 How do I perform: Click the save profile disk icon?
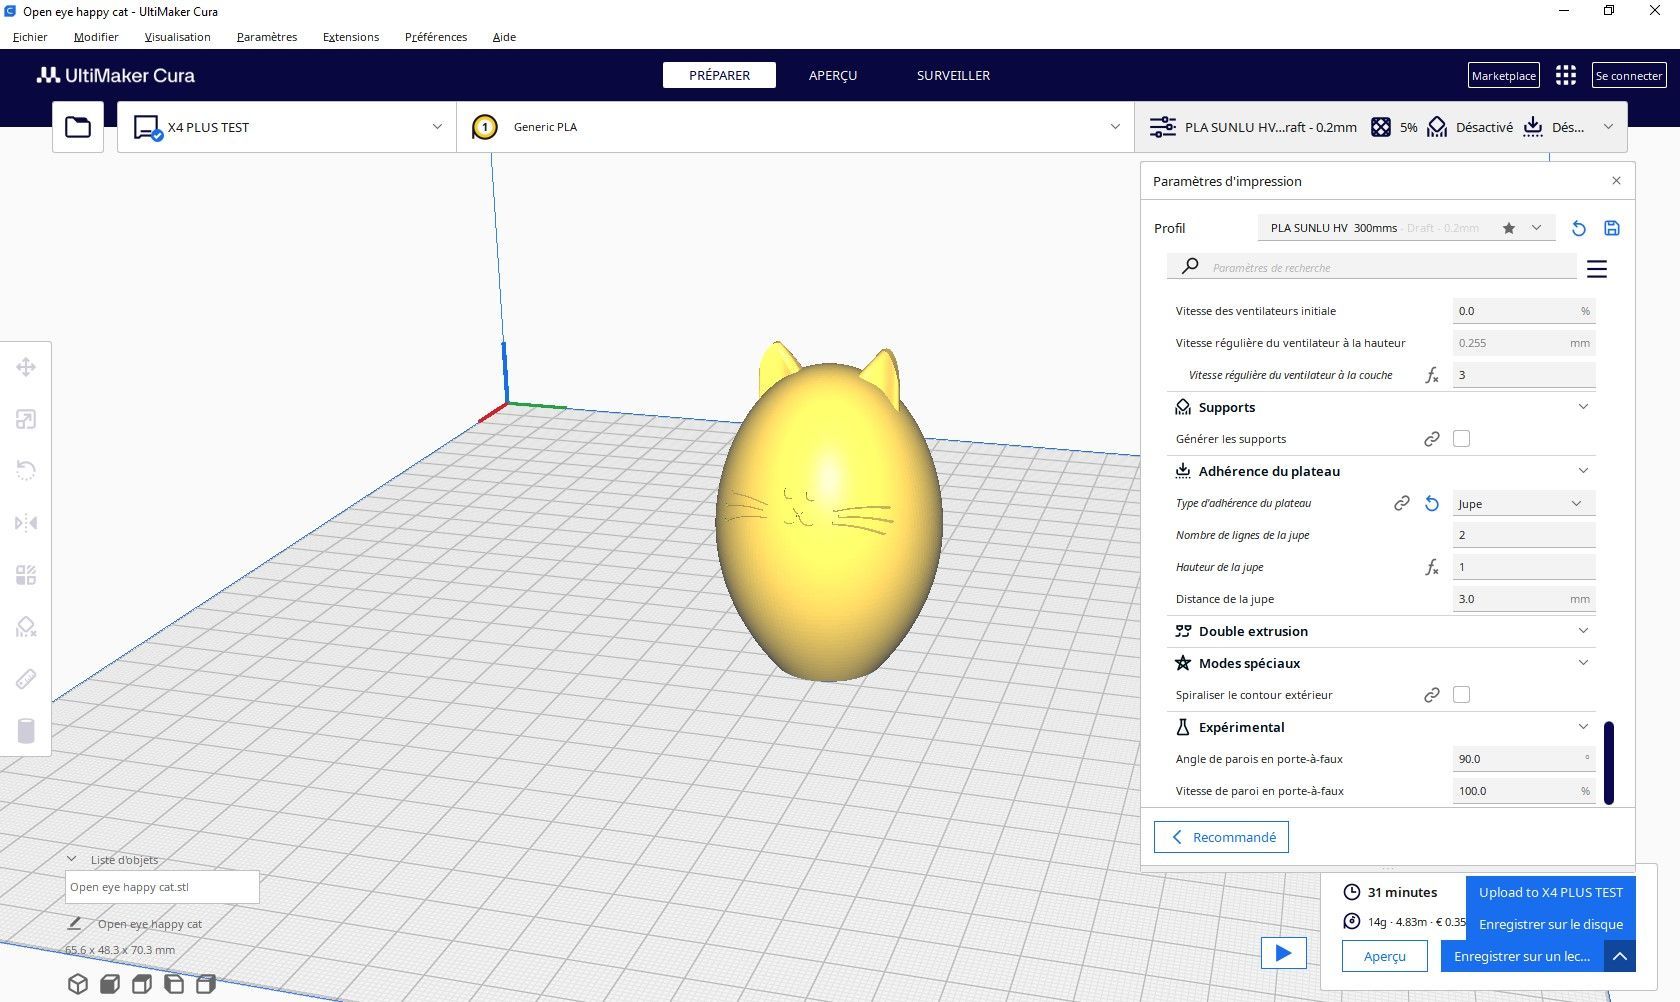click(1612, 228)
